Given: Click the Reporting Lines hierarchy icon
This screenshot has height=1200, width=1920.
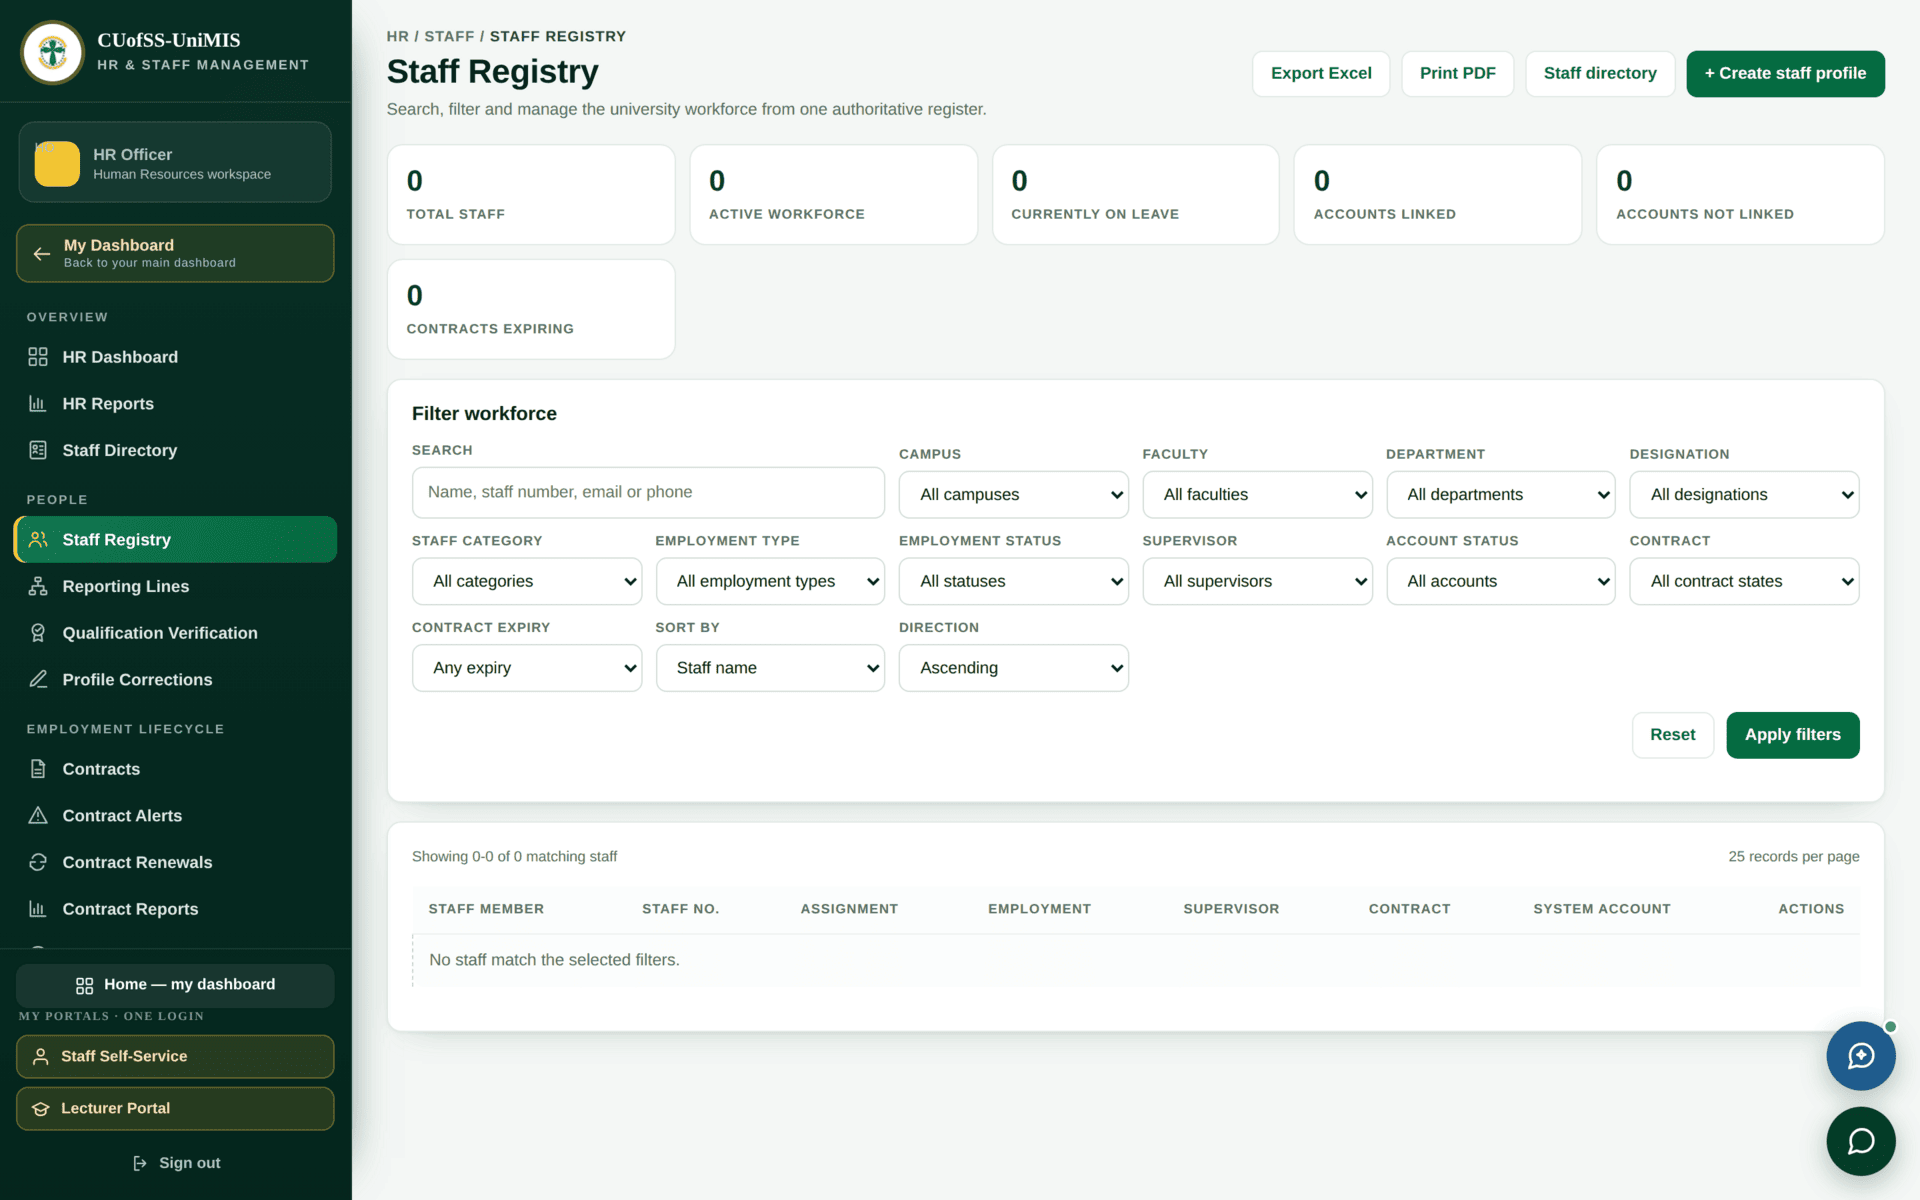Looking at the screenshot, I should [x=38, y=586].
